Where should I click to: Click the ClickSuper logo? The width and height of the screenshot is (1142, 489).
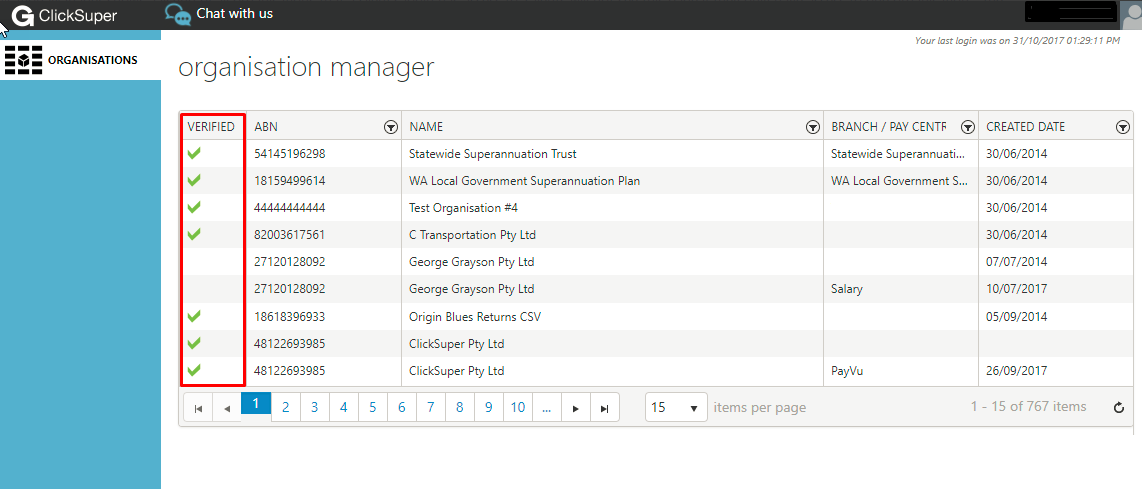[64, 15]
